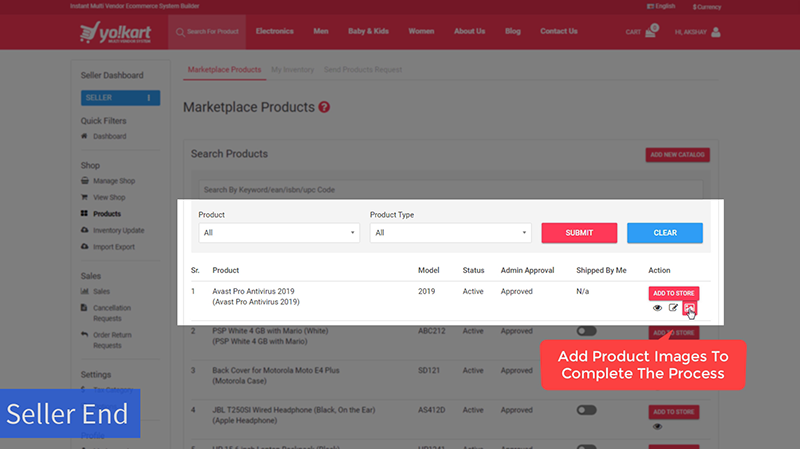The width and height of the screenshot is (800, 449).
Task: Open Manage Shop link
Action: coord(114,181)
